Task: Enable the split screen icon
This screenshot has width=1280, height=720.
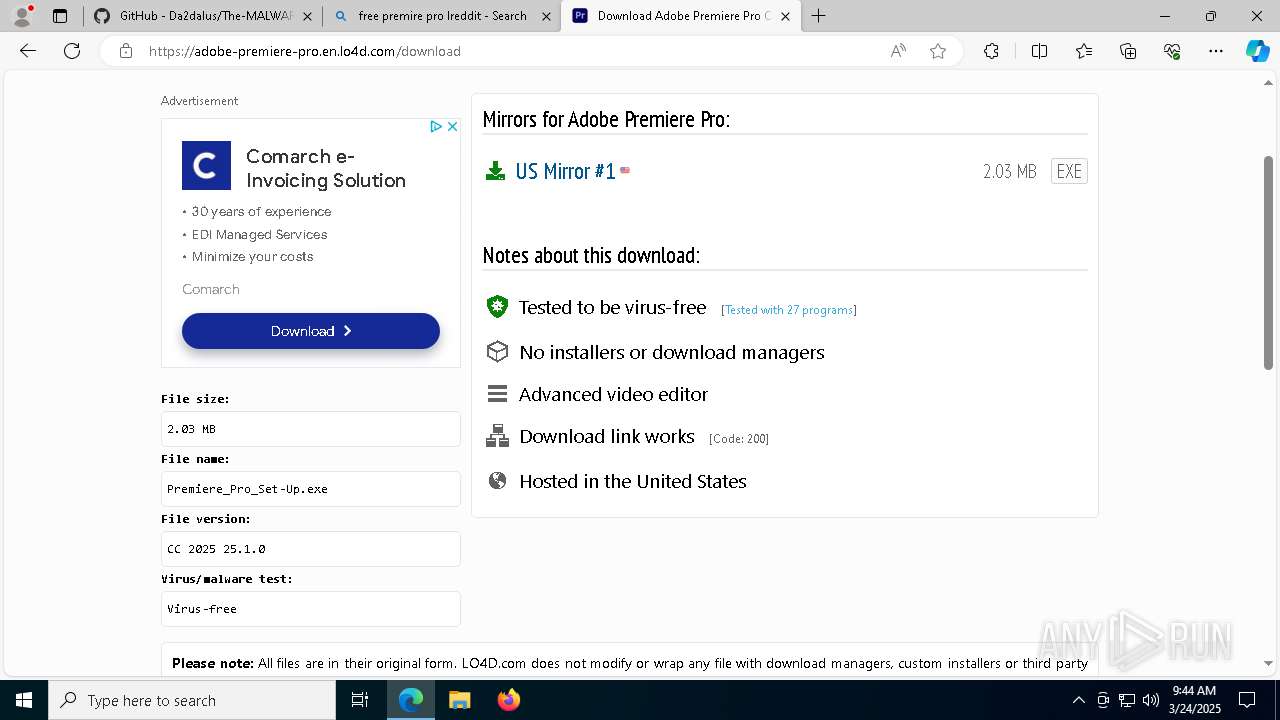Action: 1039,51
